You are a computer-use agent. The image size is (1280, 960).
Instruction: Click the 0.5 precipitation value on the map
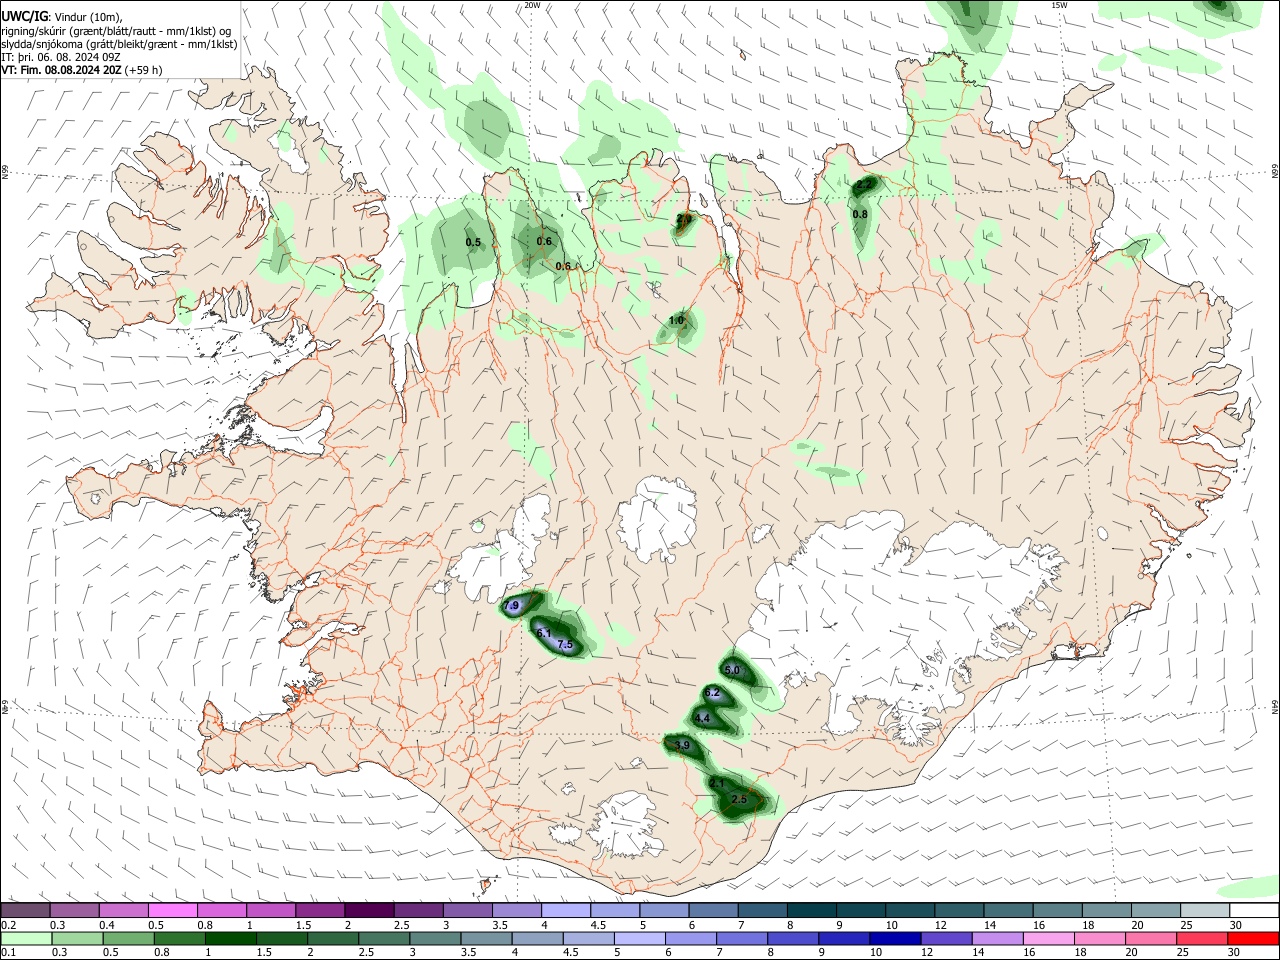click(x=473, y=242)
